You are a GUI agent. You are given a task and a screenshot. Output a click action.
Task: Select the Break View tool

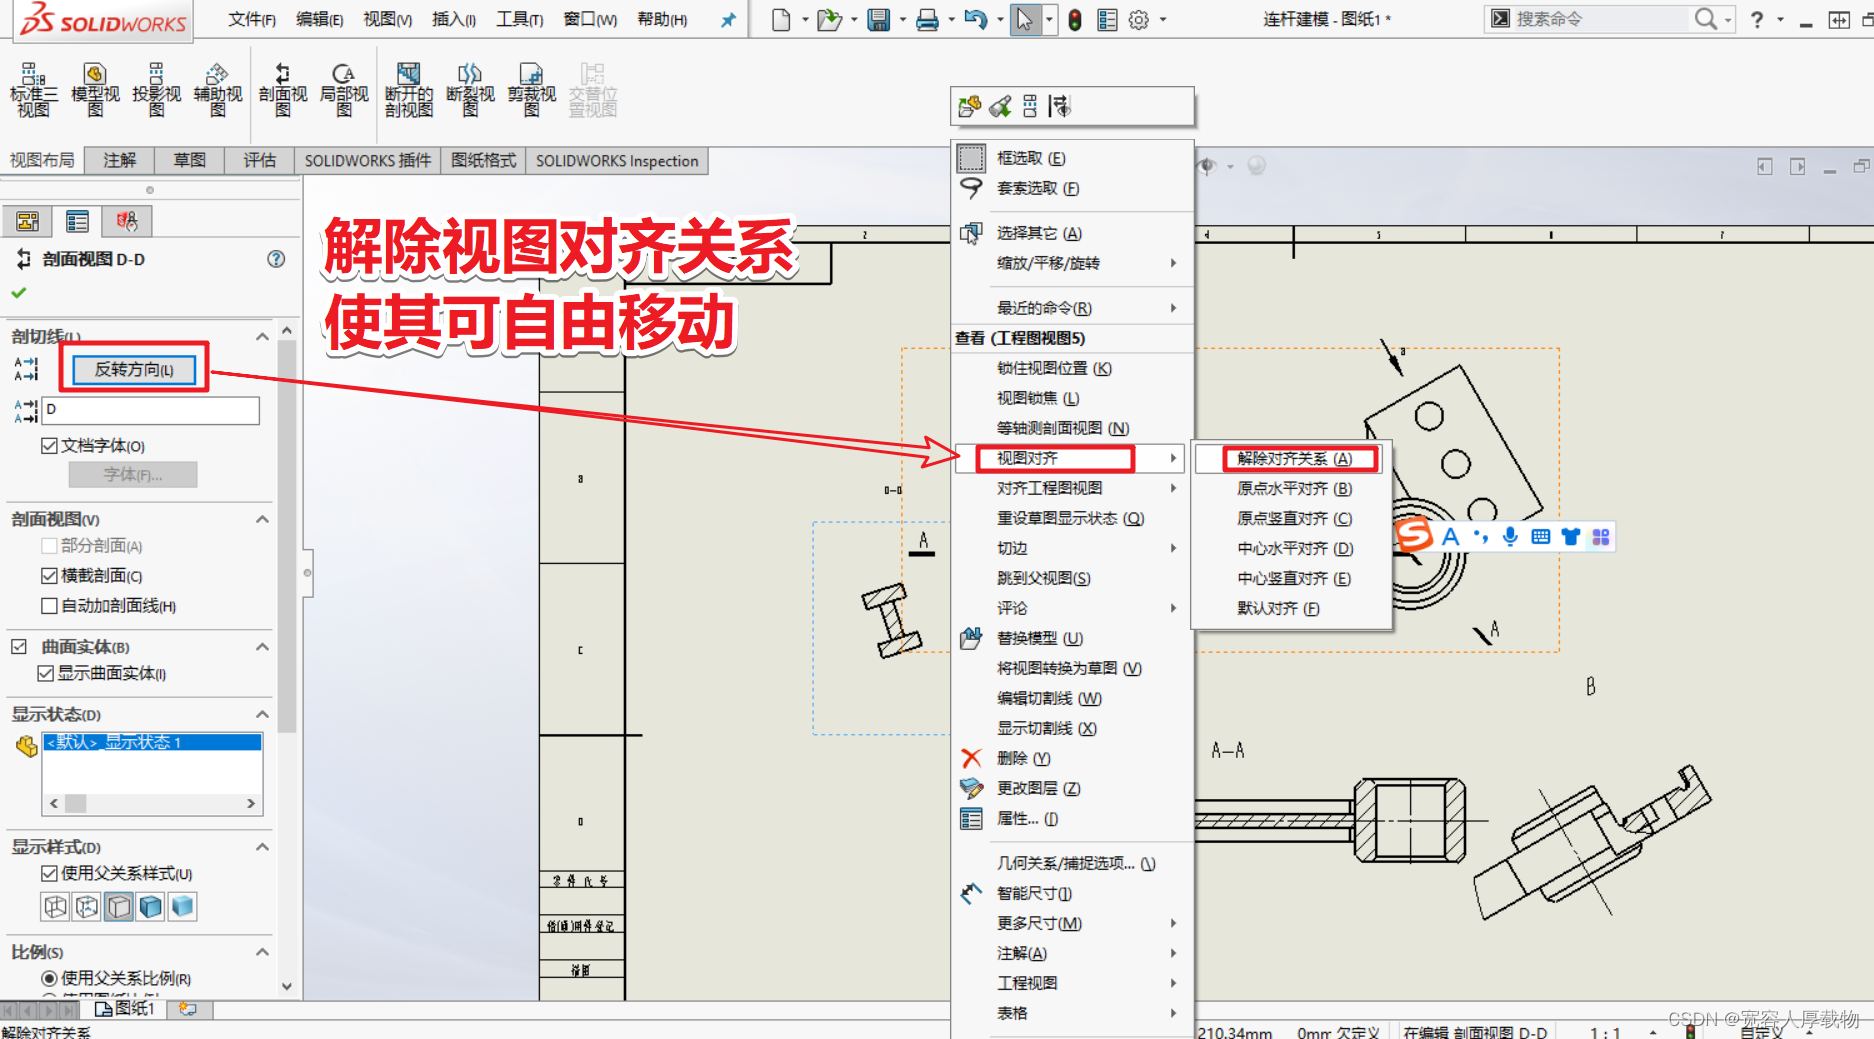tap(470, 90)
